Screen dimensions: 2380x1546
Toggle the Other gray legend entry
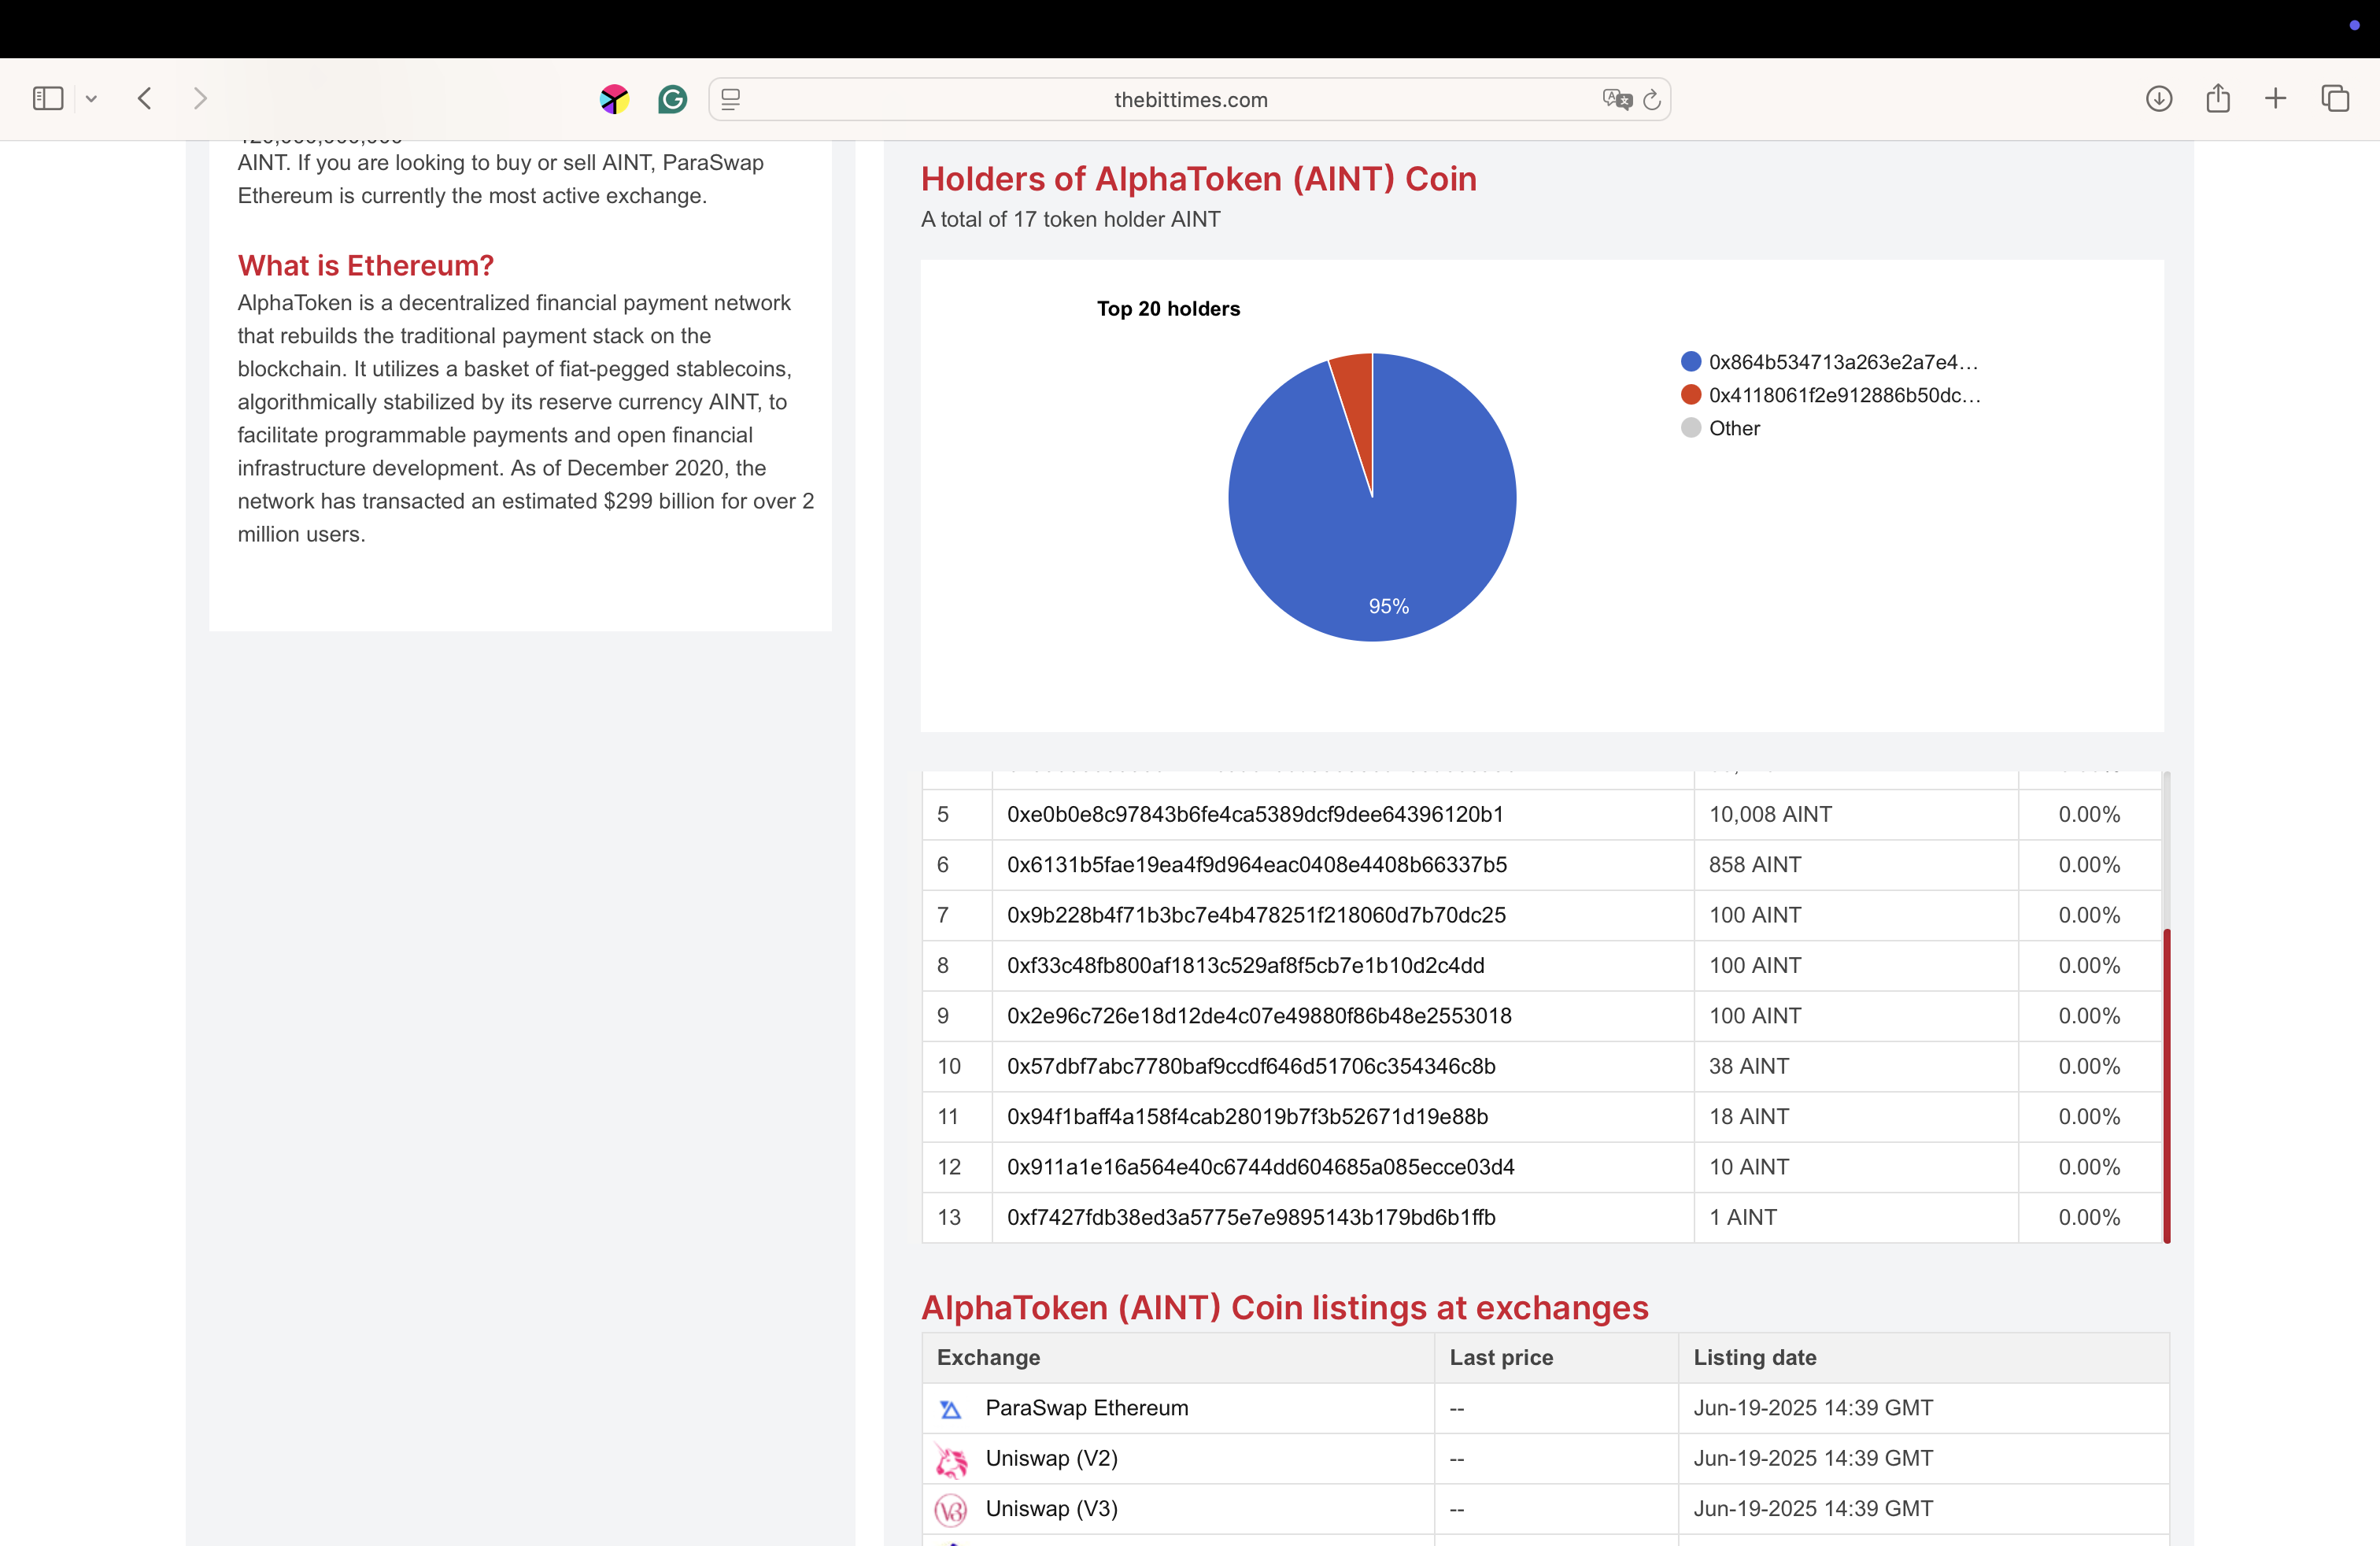pos(1720,428)
